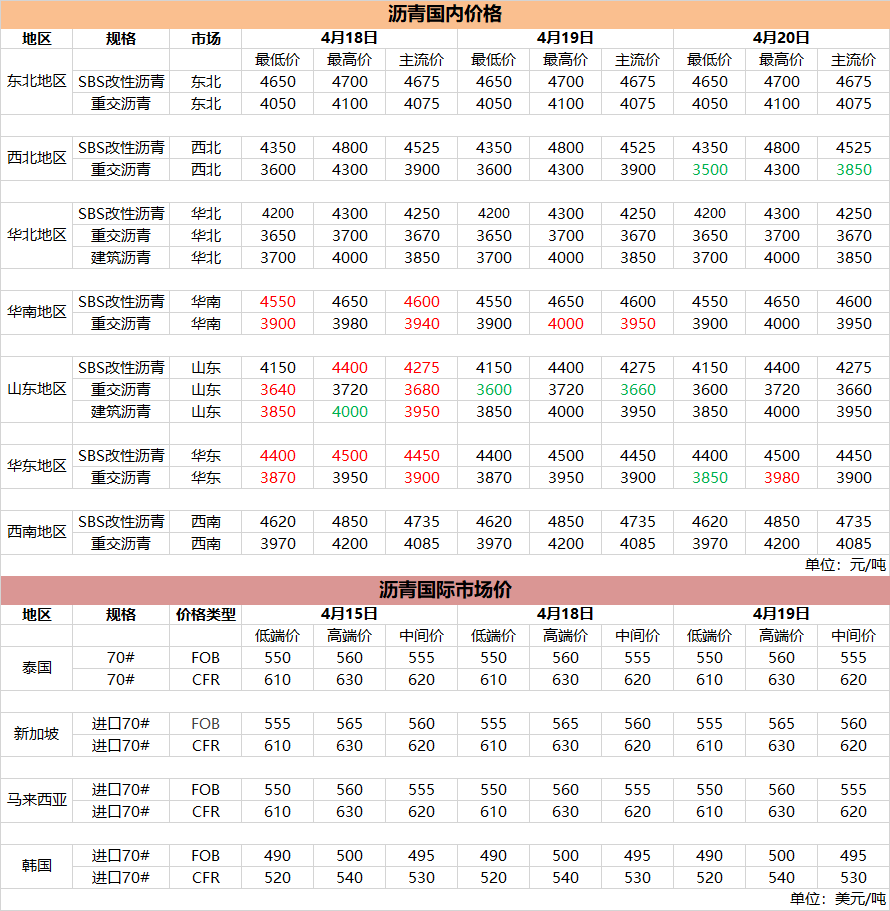Select the 价格类型 column header
Screen dimensions: 890x911
[x=205, y=614]
